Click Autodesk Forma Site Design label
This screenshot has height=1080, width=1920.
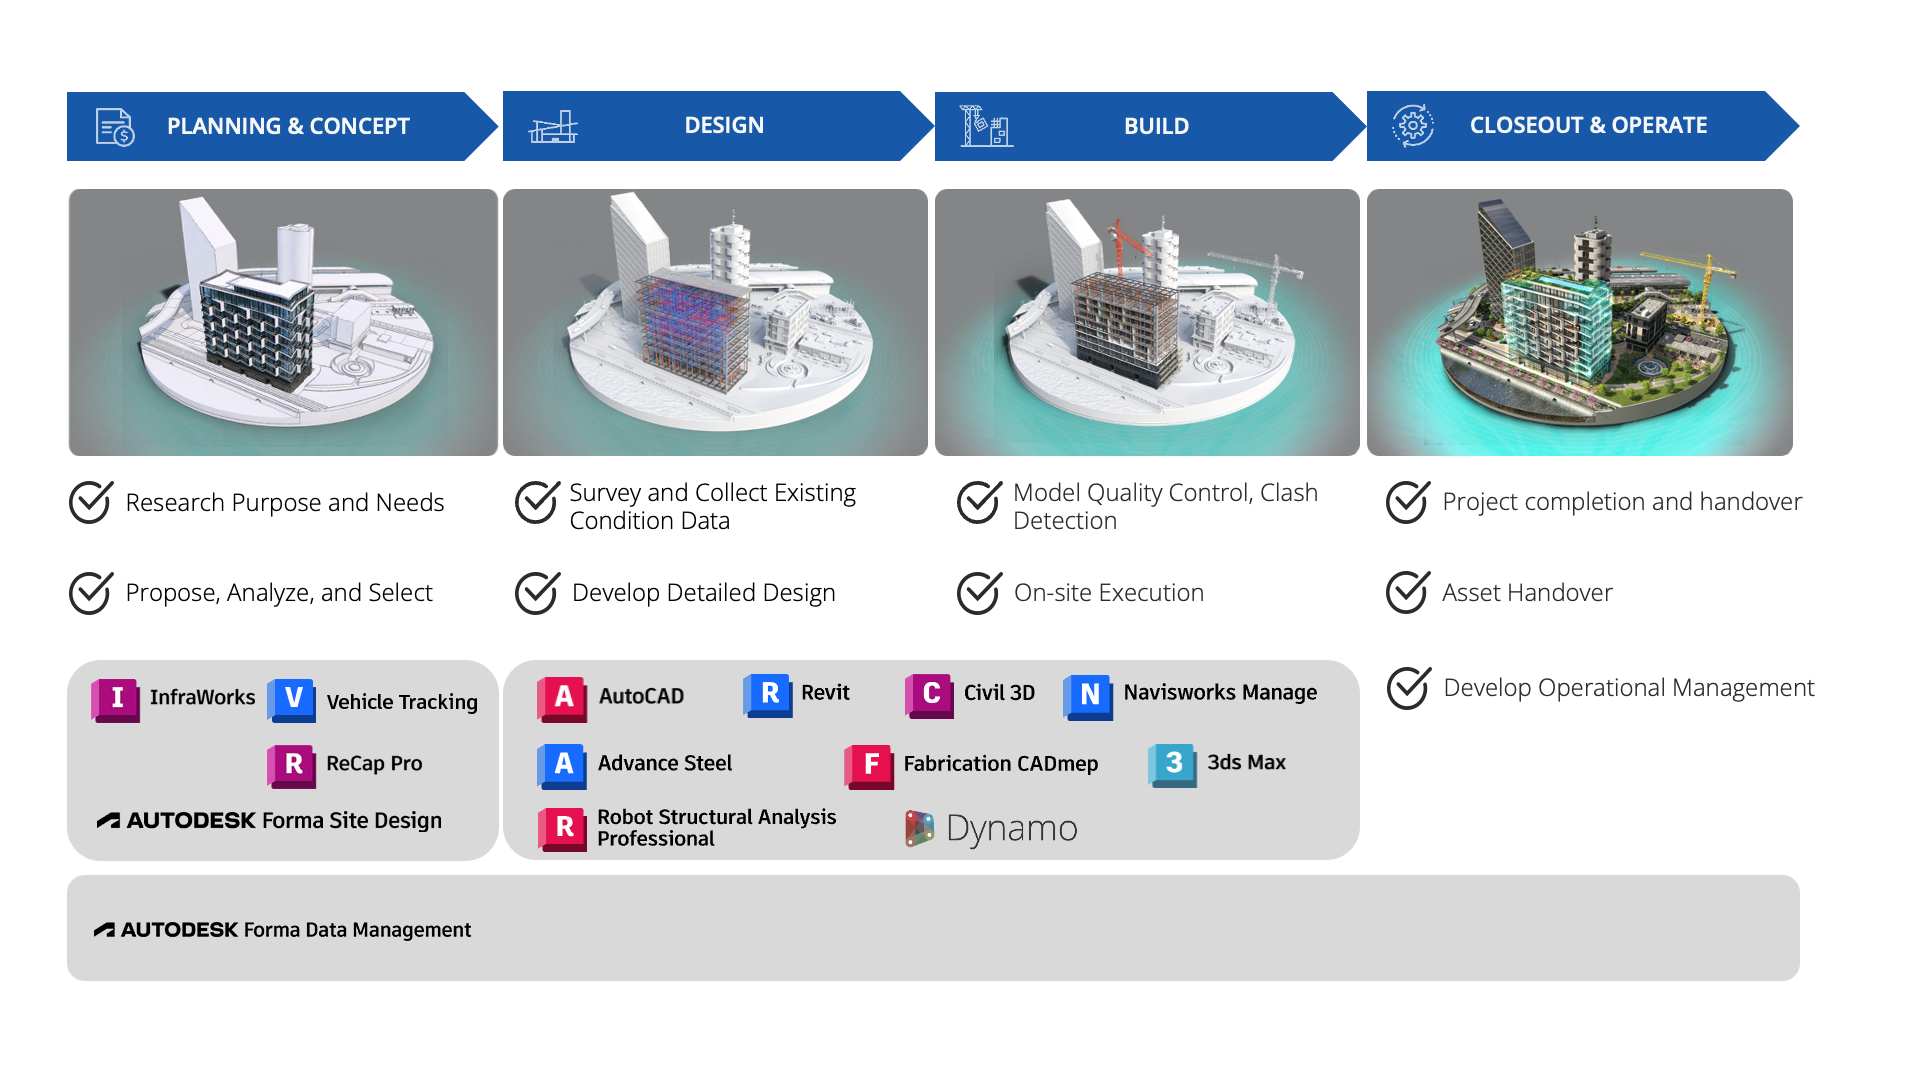click(x=269, y=820)
